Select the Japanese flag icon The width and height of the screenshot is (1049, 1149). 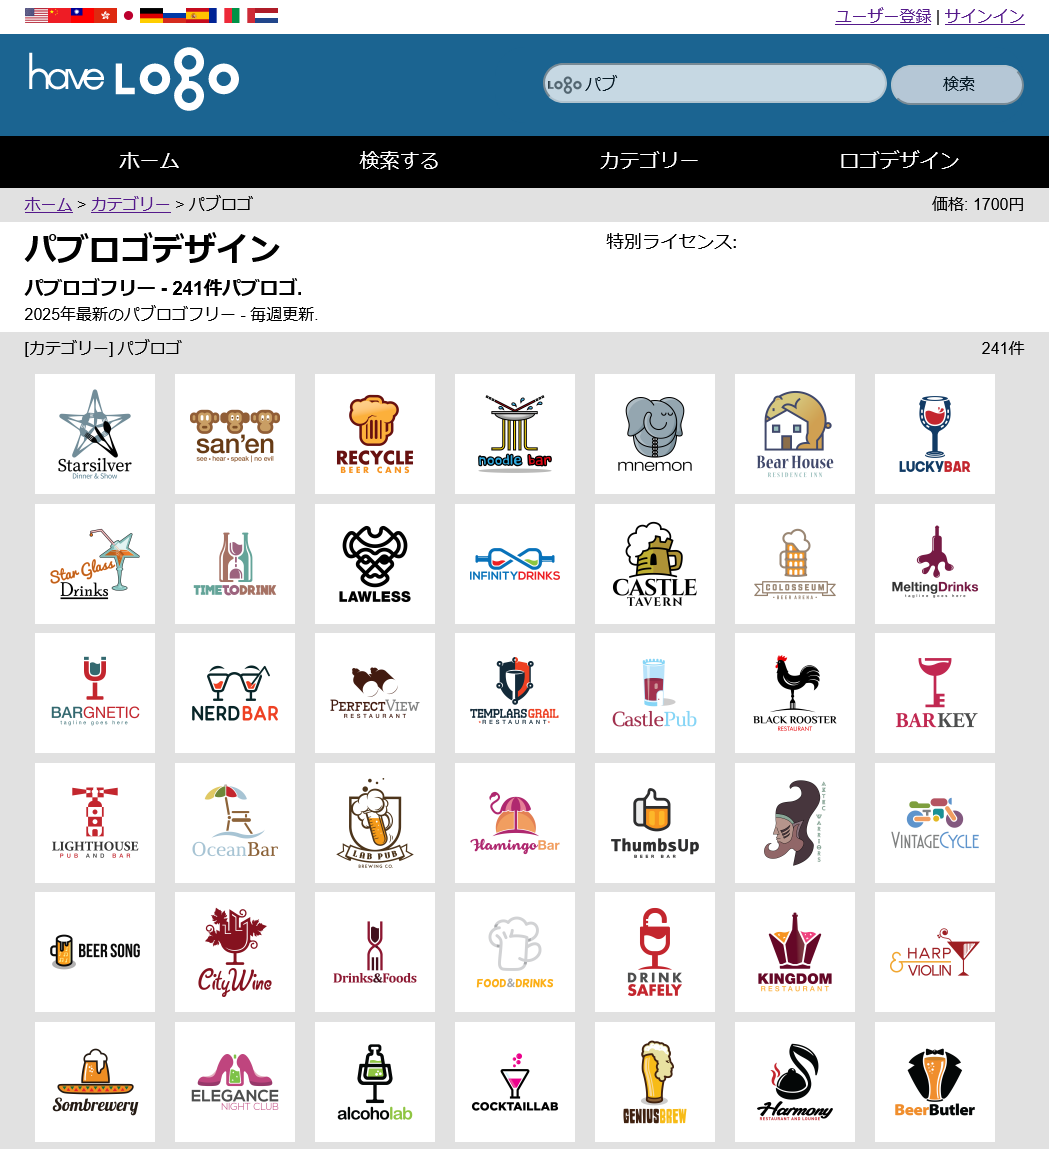128,15
